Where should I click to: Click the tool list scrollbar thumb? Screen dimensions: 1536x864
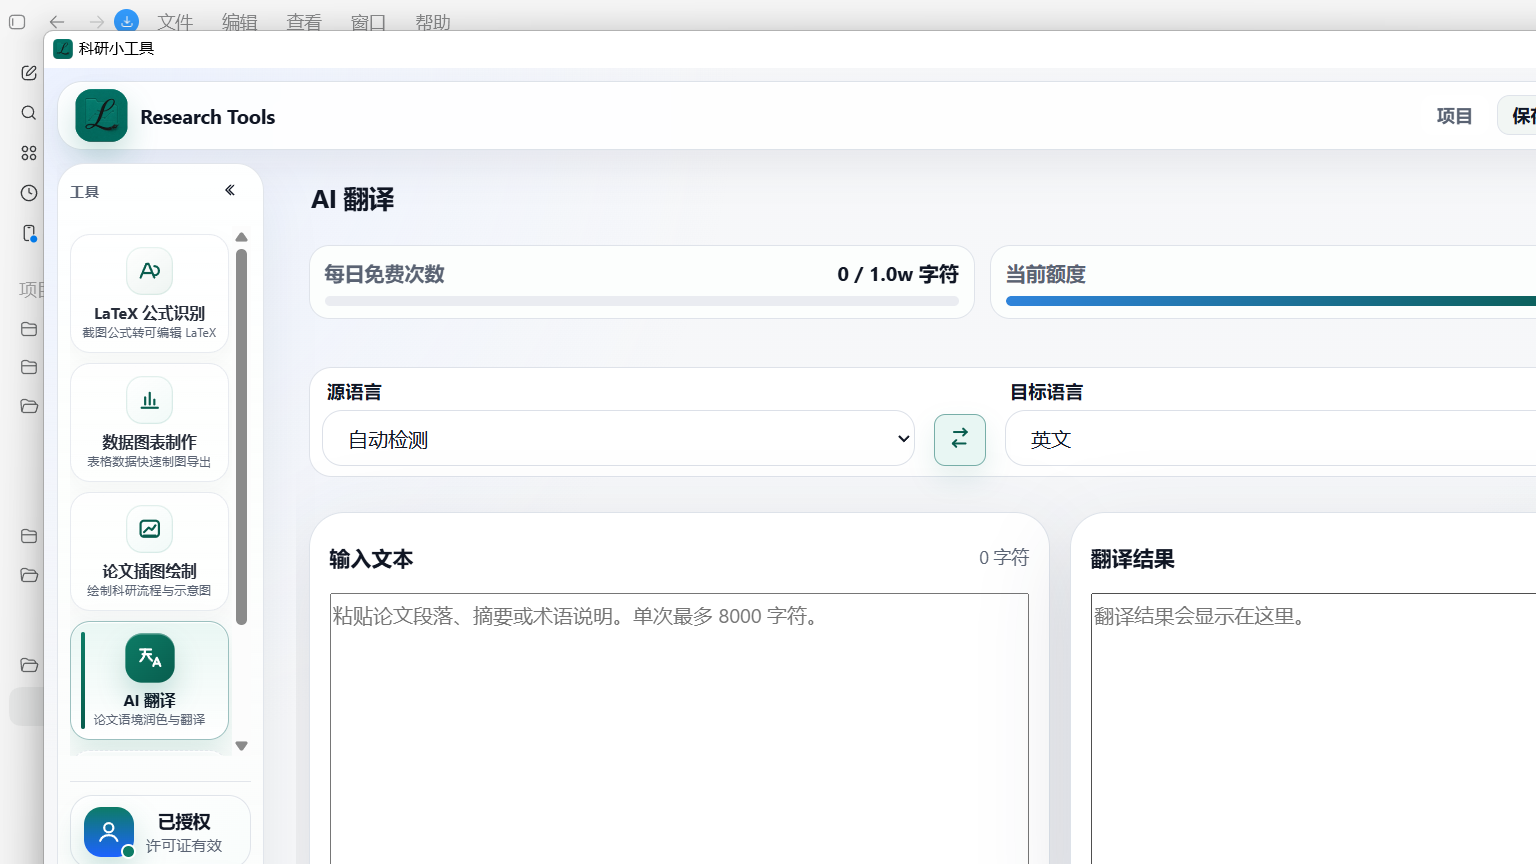pyautogui.click(x=241, y=437)
